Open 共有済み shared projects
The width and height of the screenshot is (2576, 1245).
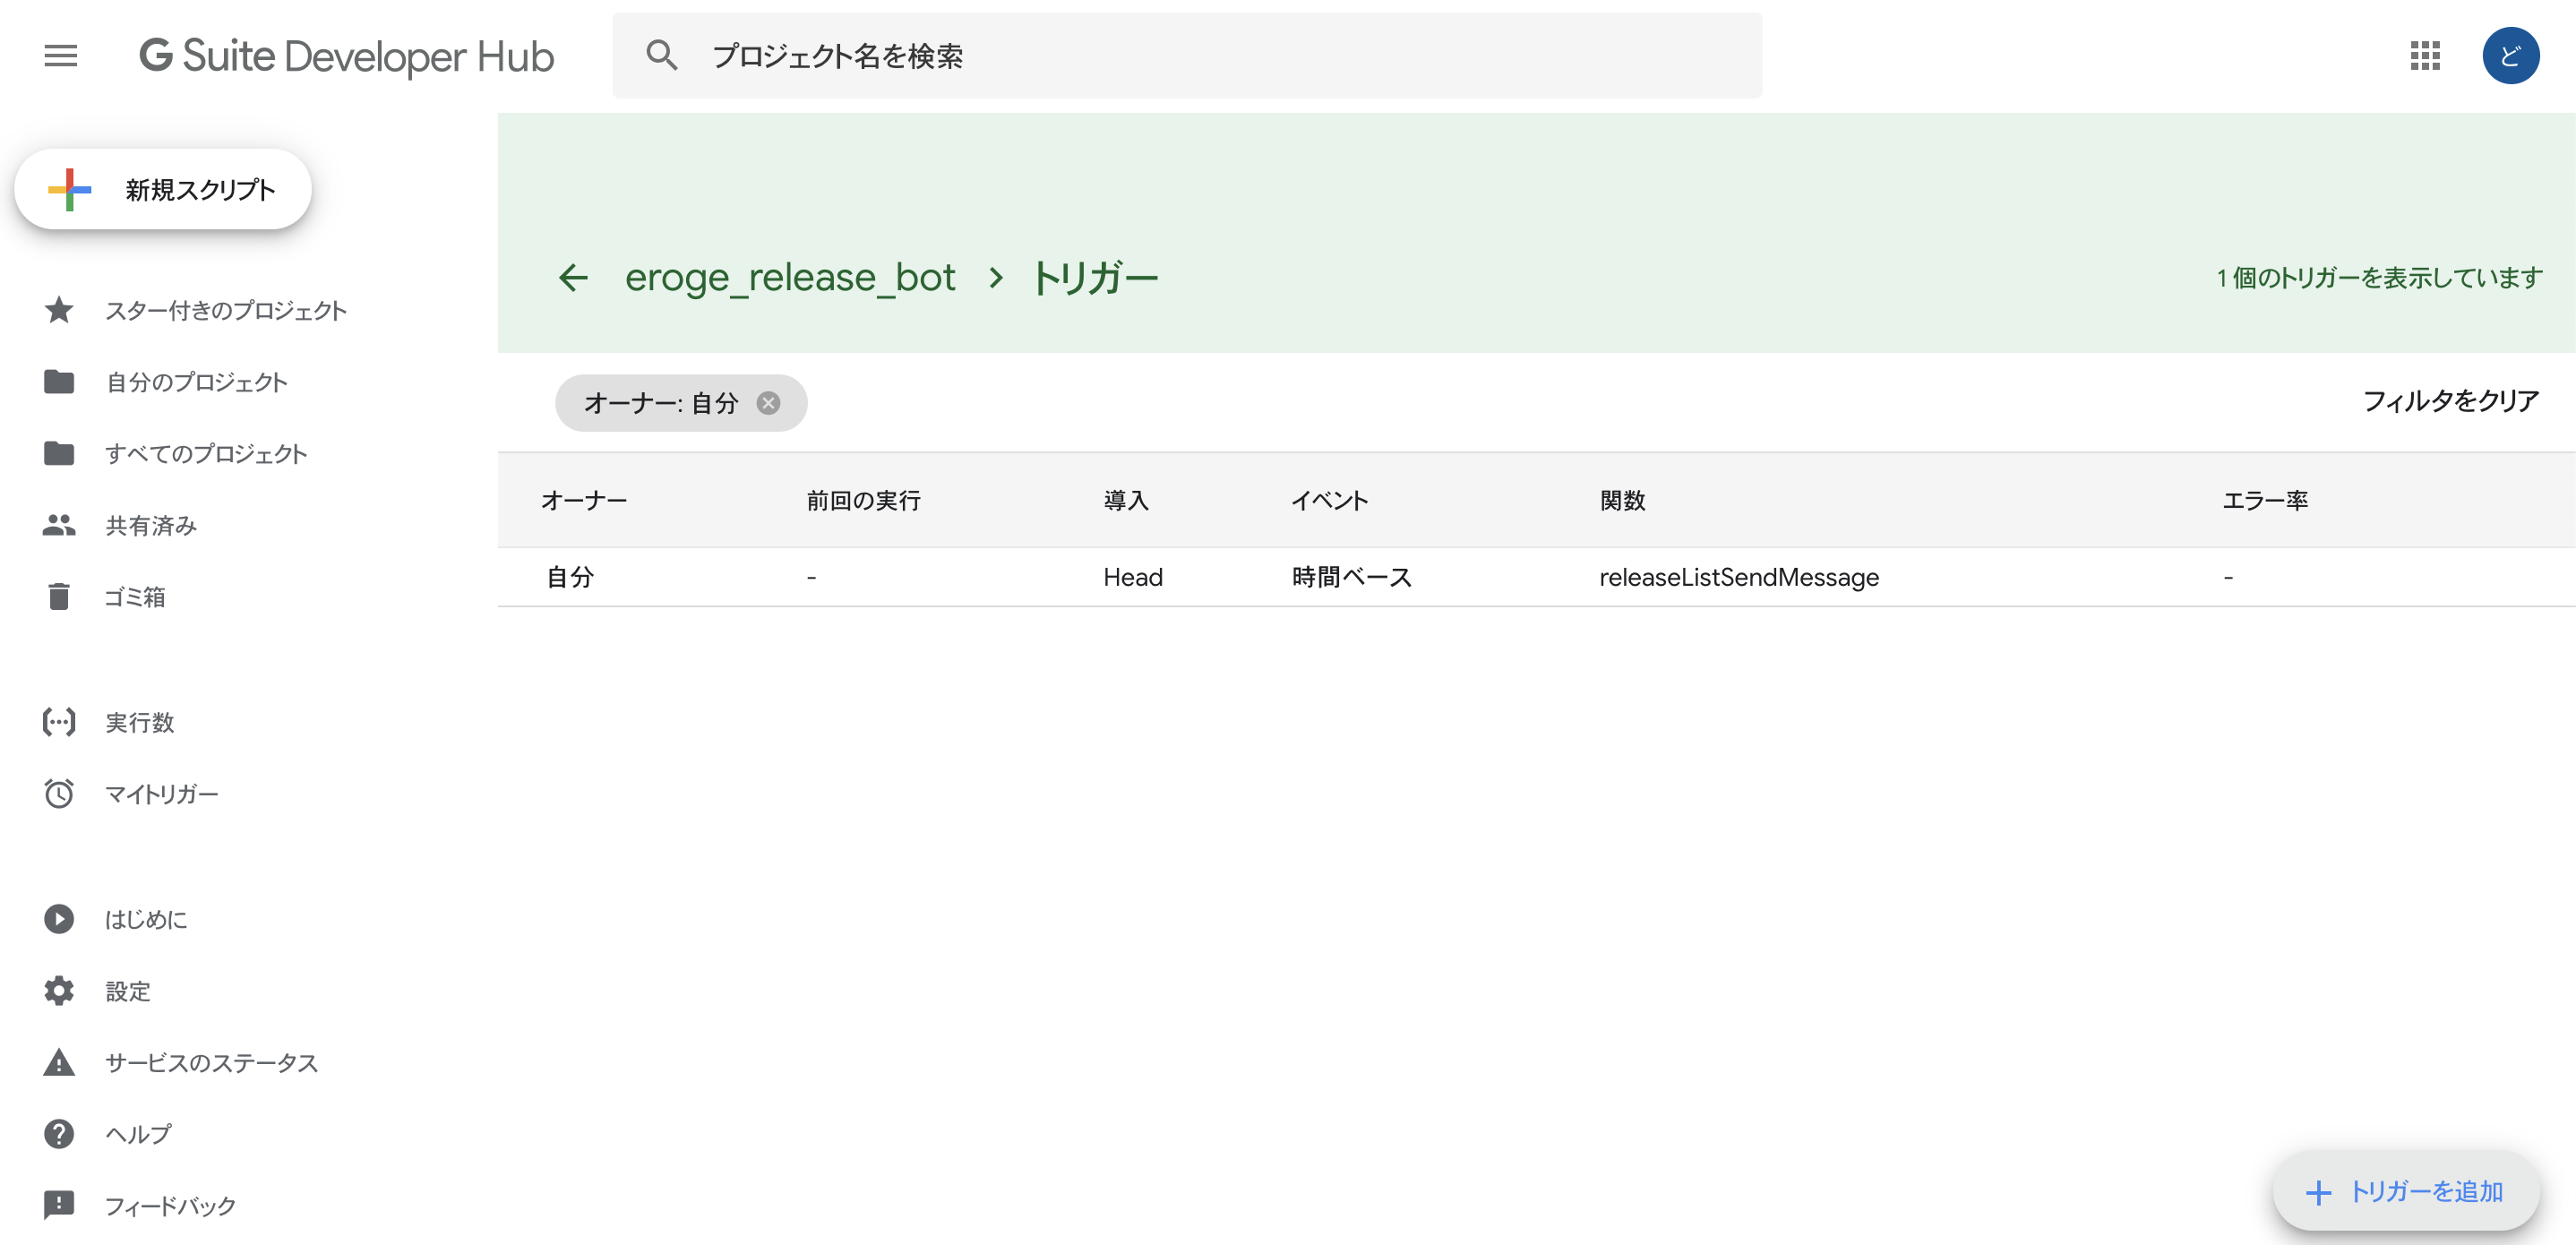coord(150,526)
